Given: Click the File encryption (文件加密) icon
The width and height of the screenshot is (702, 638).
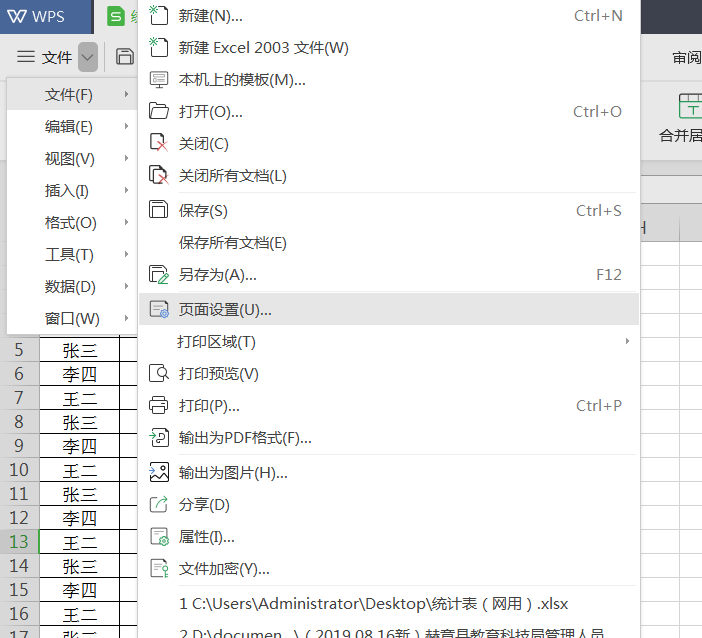Looking at the screenshot, I should (x=158, y=569).
